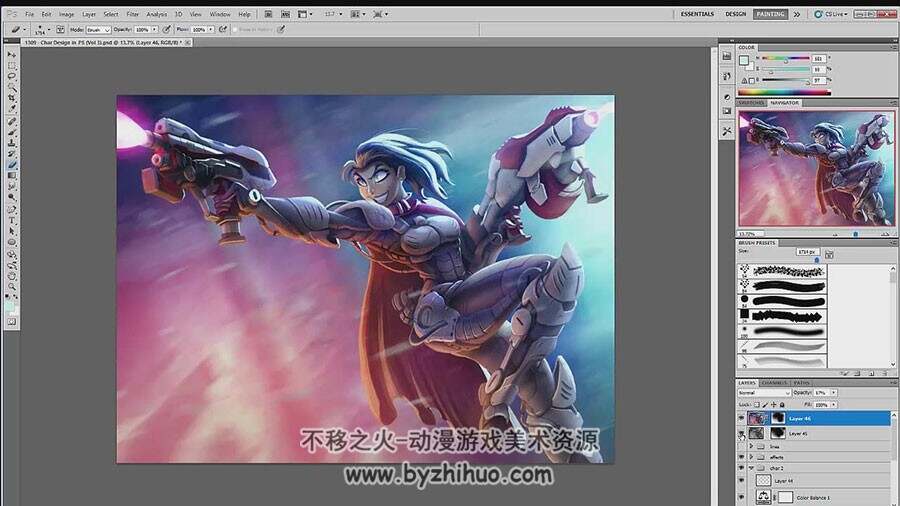Hide the Color Balance 1 adjustment layer
Image resolution: width=900 pixels, height=506 pixels.
point(741,497)
